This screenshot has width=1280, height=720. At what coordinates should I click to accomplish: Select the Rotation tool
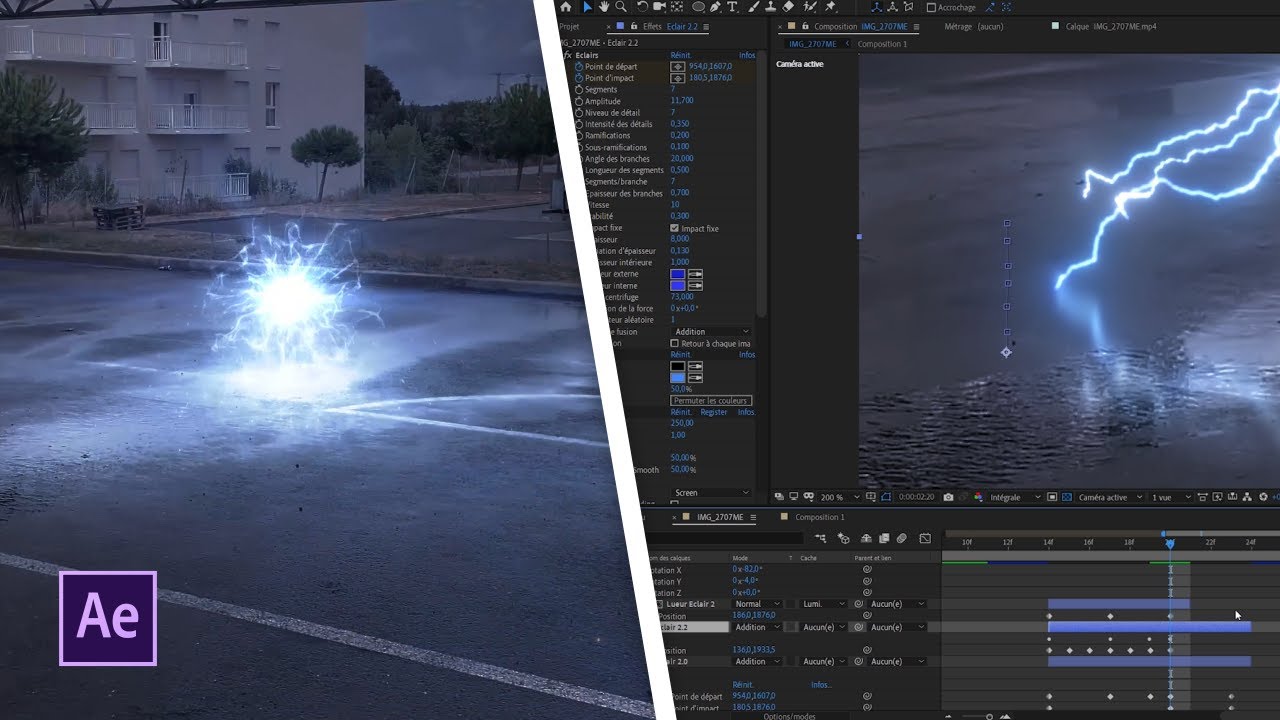click(x=642, y=7)
